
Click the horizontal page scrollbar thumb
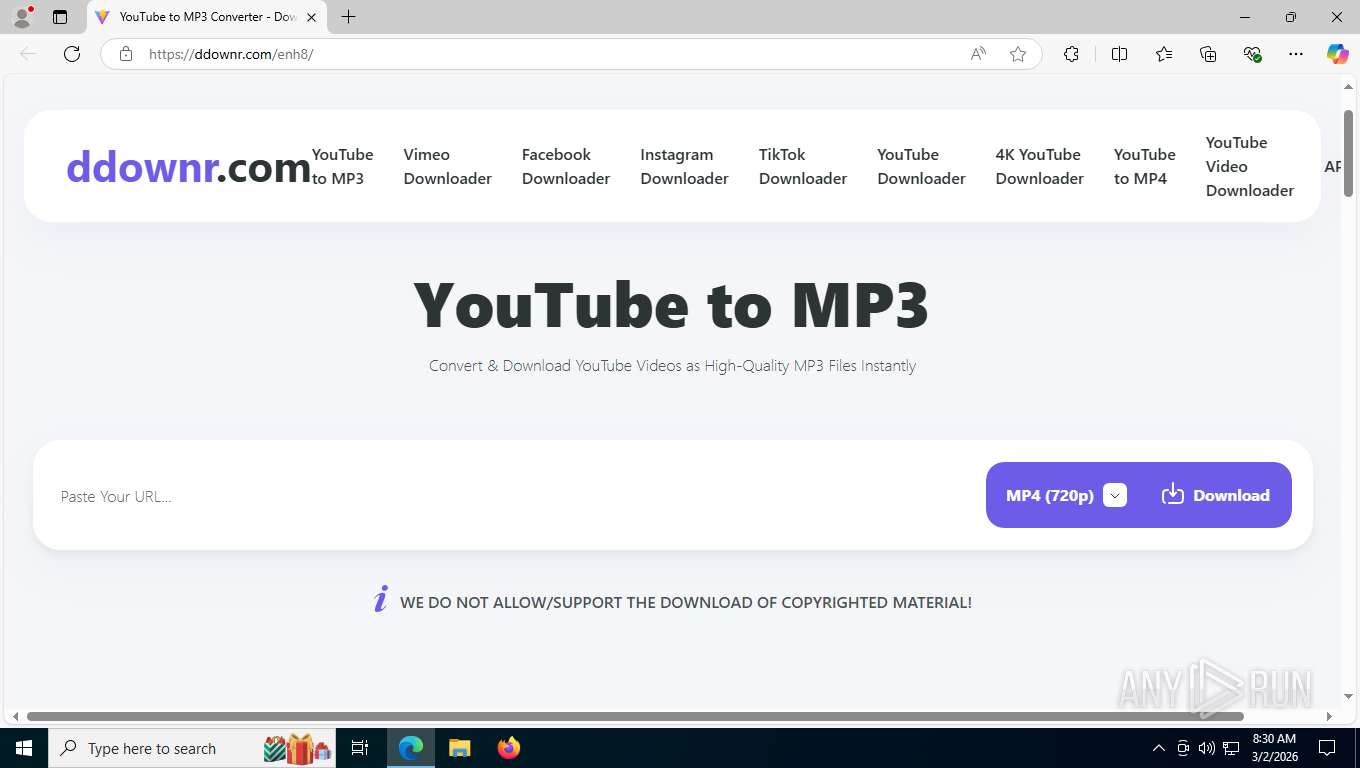[635, 716]
